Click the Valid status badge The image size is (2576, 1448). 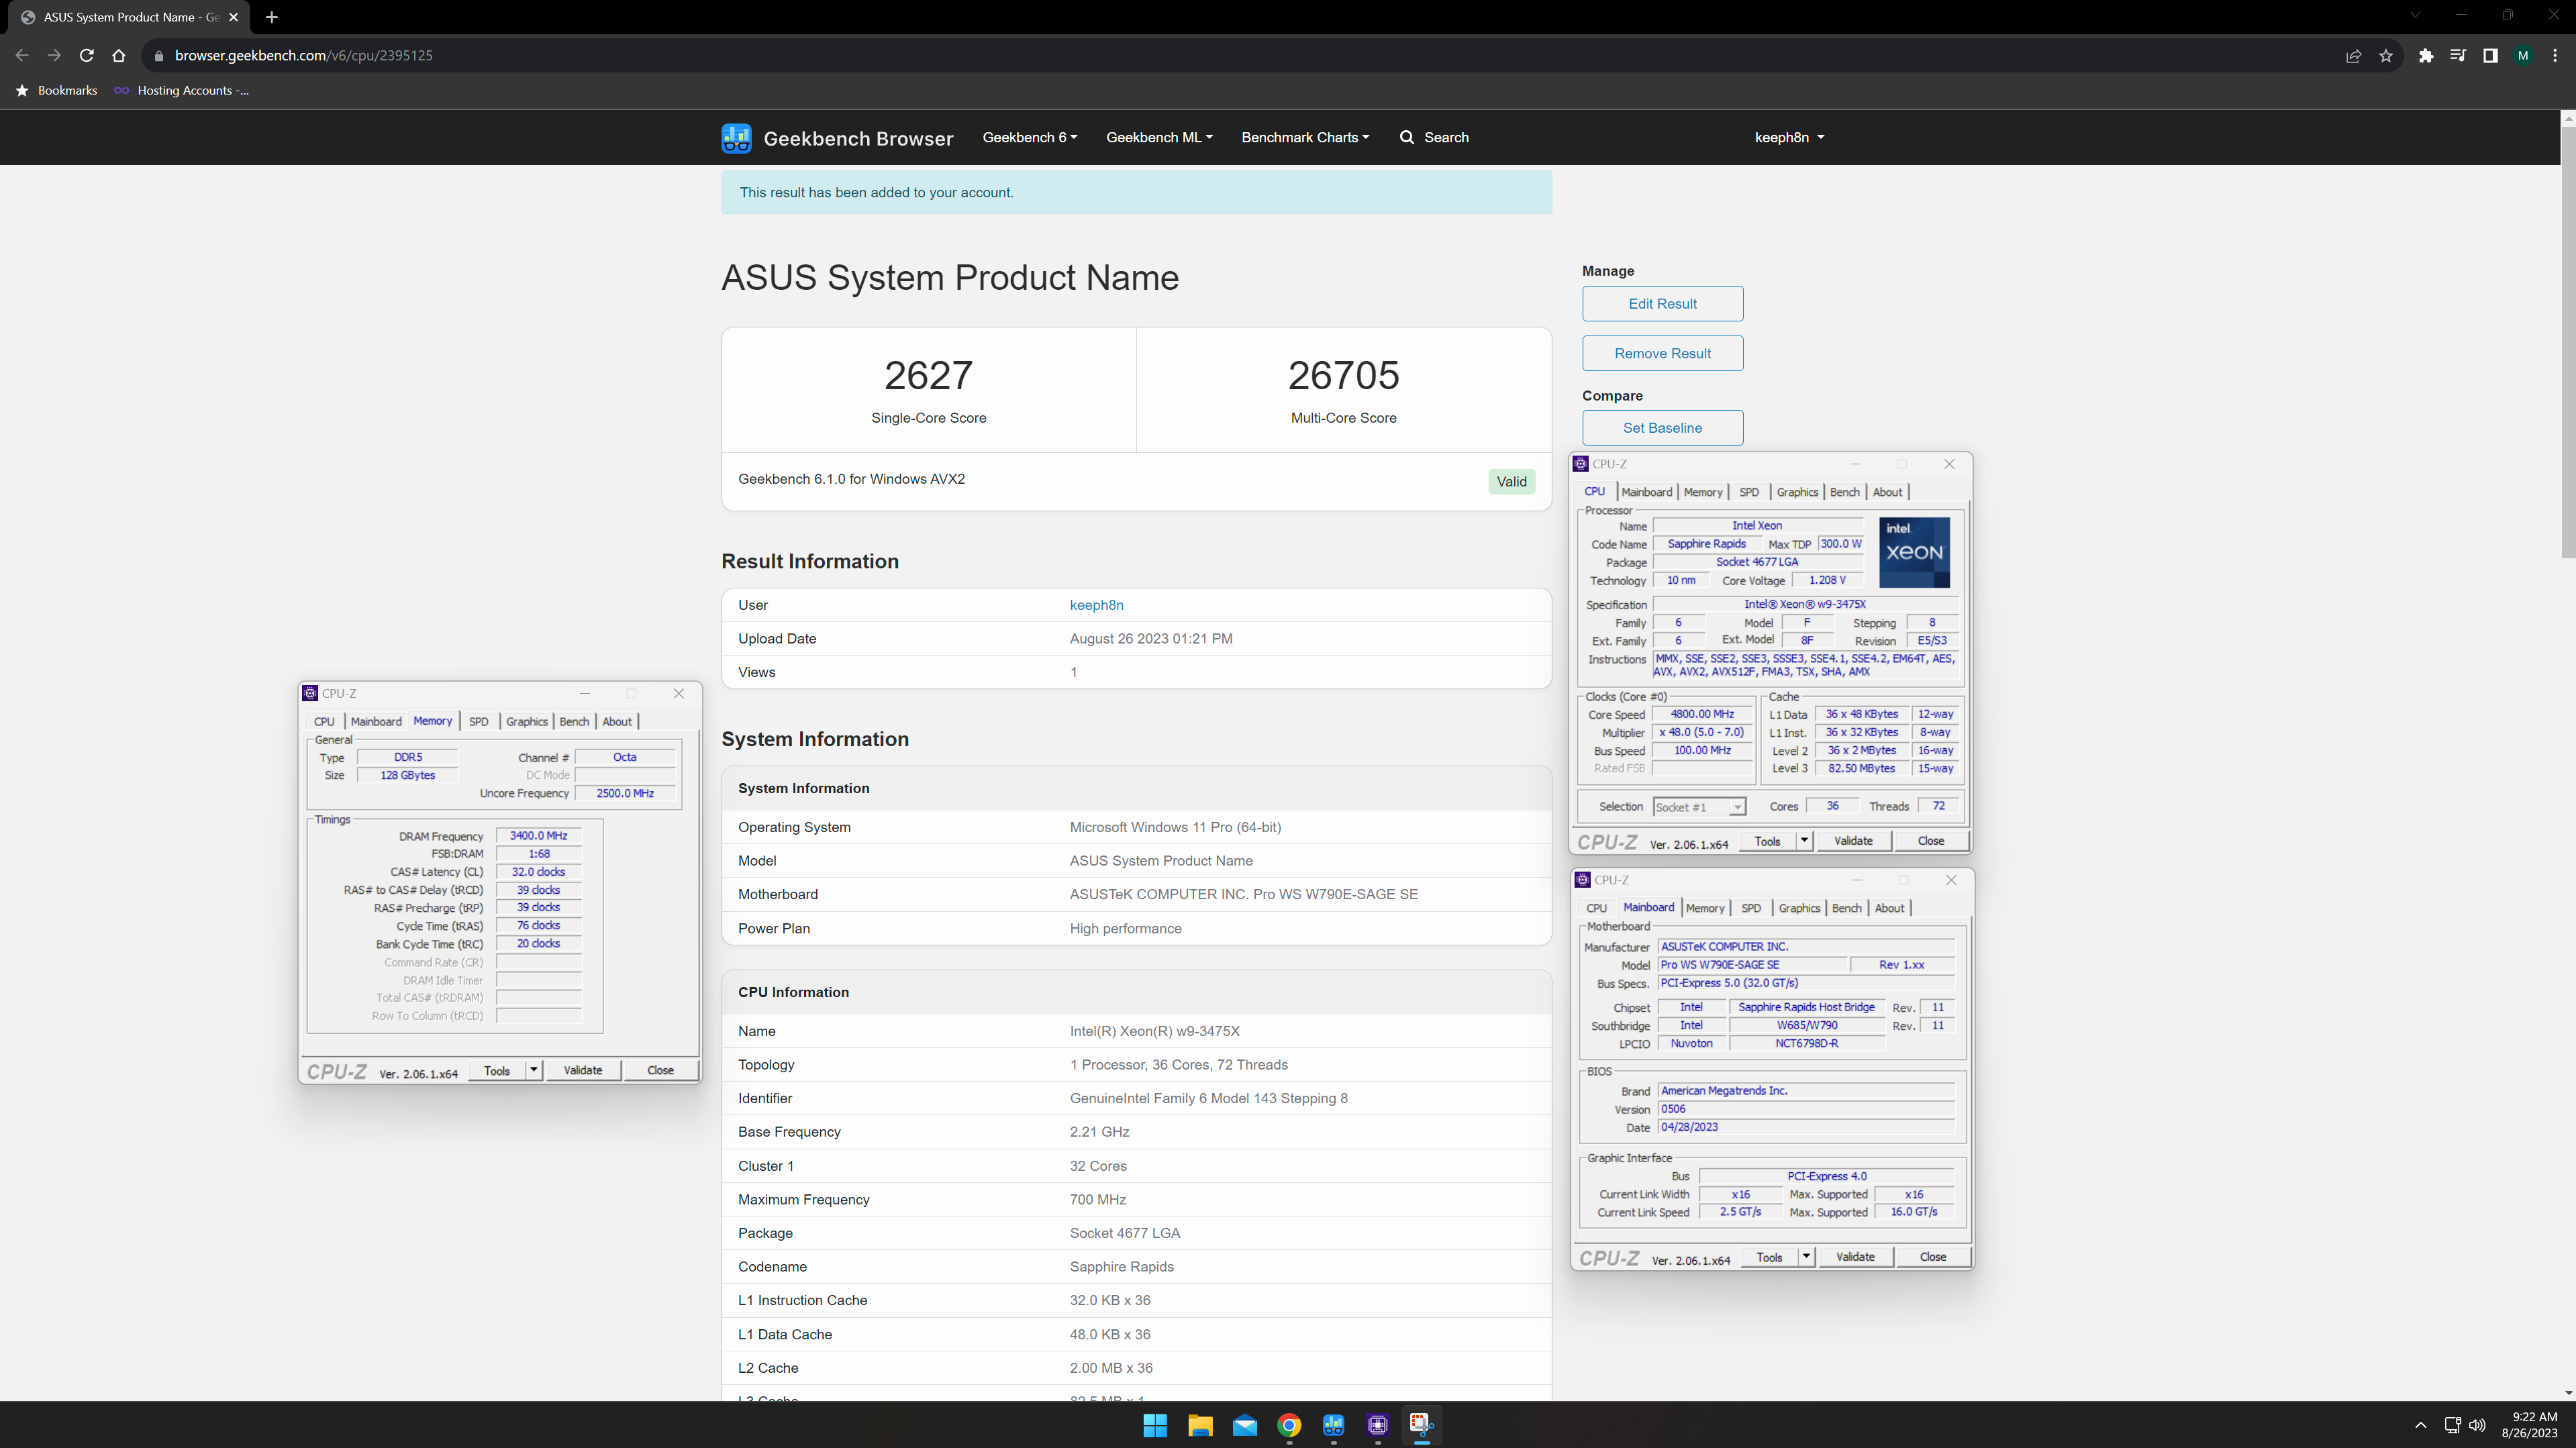click(x=1511, y=482)
